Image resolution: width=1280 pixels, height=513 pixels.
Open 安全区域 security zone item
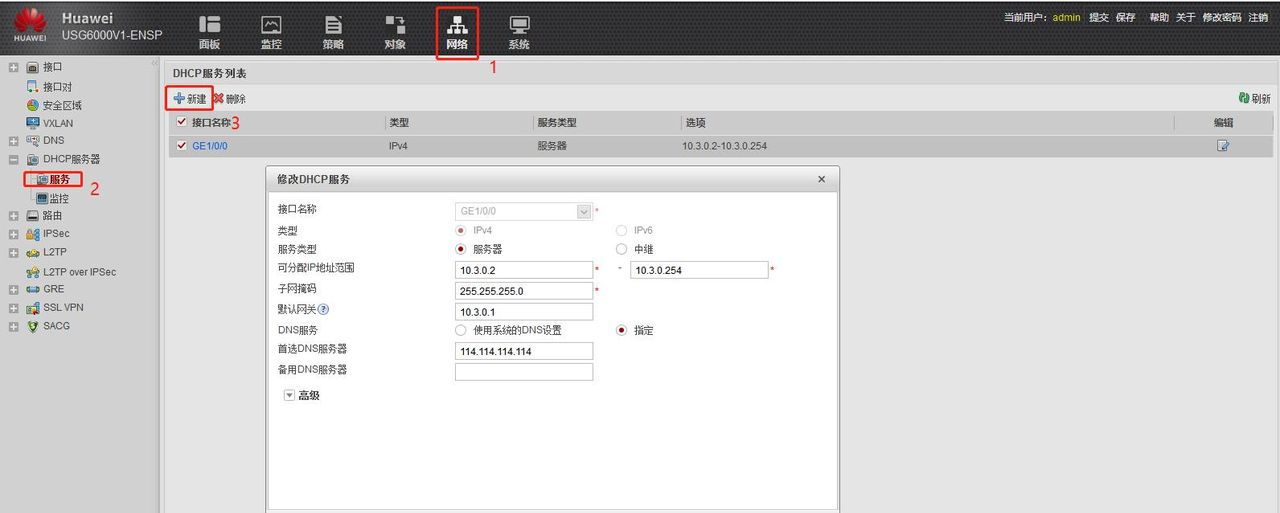pos(62,105)
